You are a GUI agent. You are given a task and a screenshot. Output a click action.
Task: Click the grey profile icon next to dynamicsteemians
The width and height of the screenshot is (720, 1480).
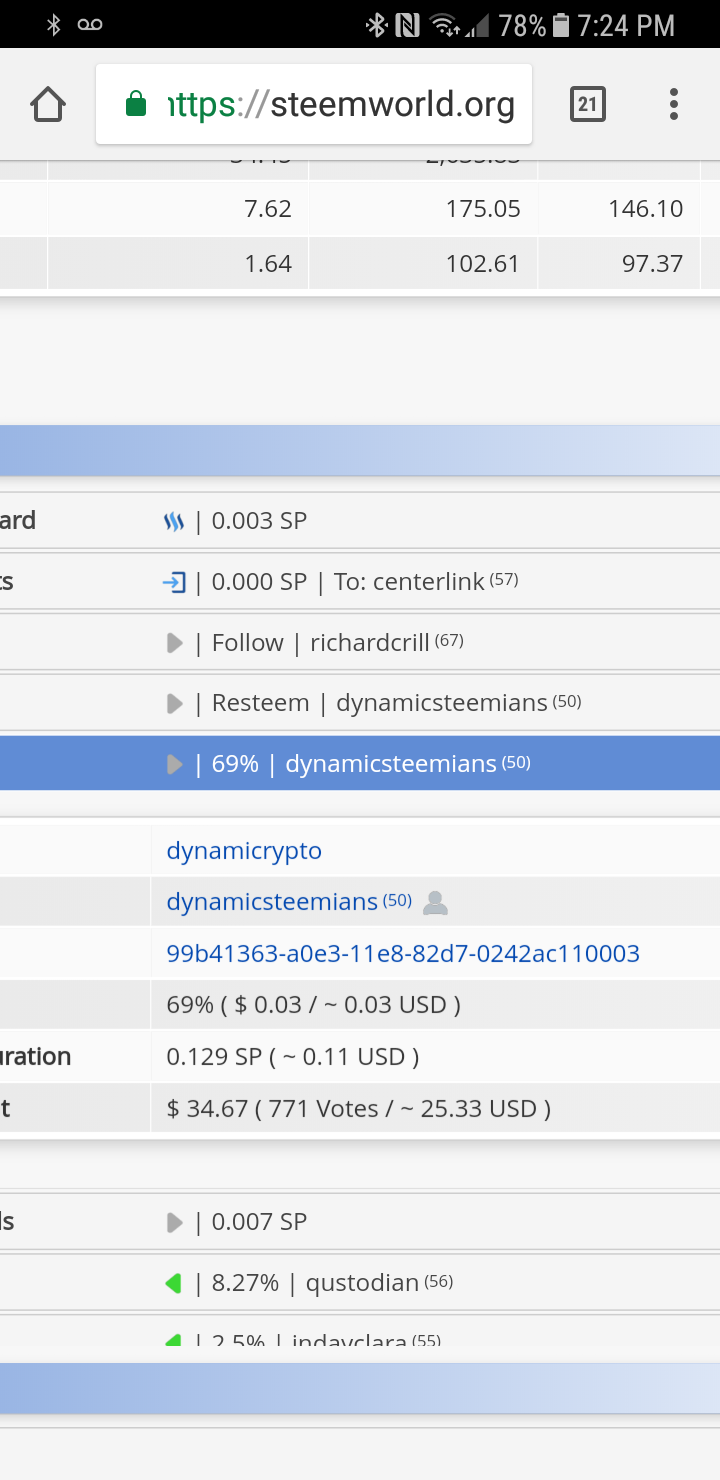pyautogui.click(x=435, y=903)
